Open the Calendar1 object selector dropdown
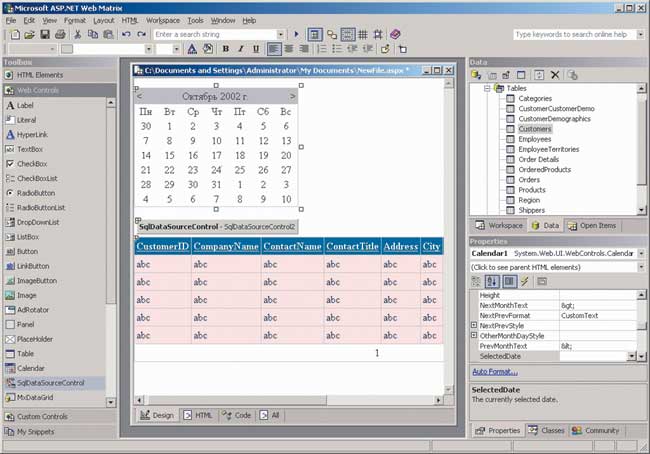Viewport: 650px width, 454px height. [641, 253]
